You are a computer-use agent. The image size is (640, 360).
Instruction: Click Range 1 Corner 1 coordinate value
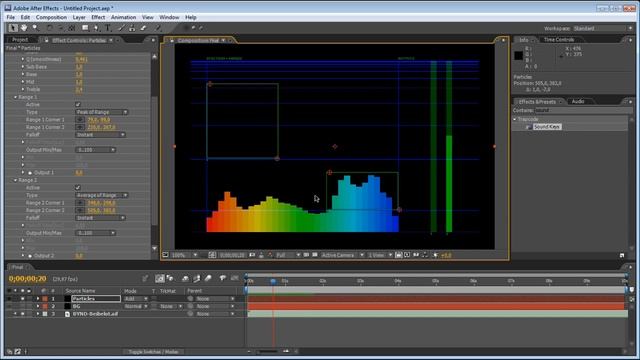click(99, 120)
